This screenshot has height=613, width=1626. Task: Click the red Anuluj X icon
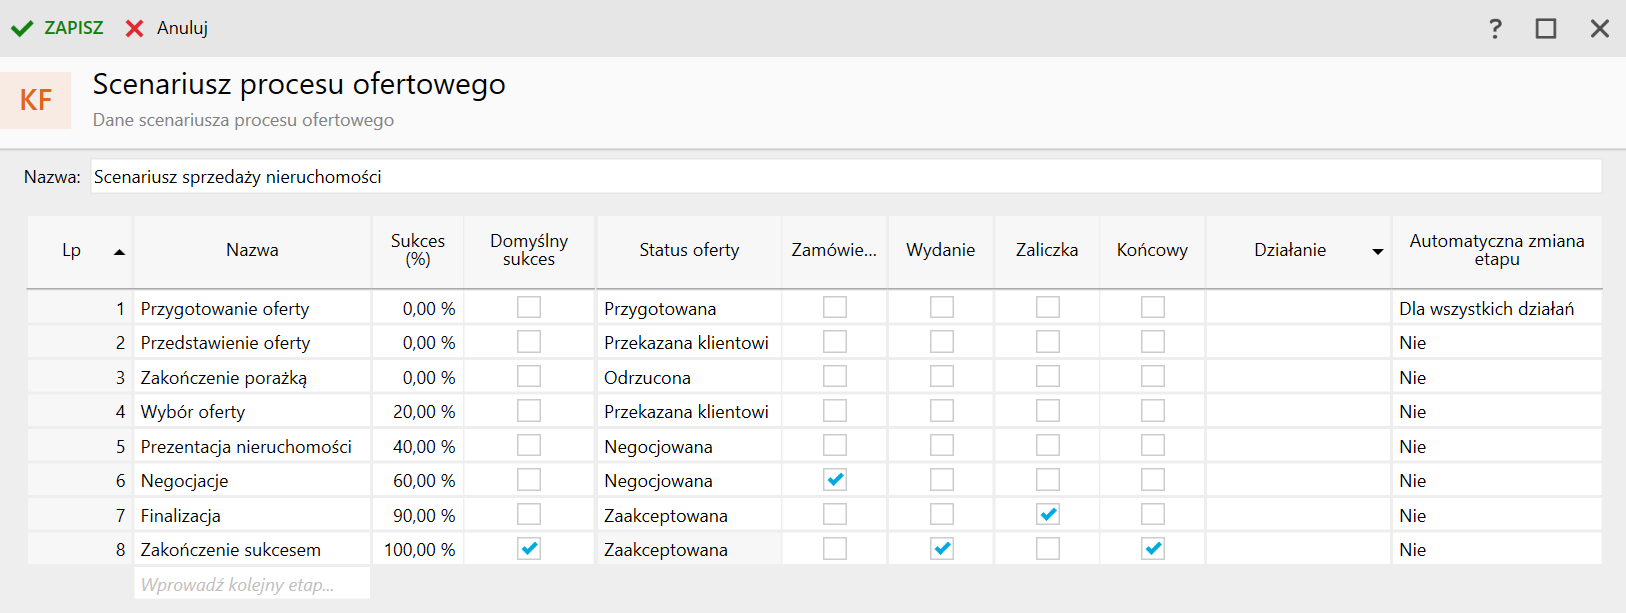tap(134, 29)
